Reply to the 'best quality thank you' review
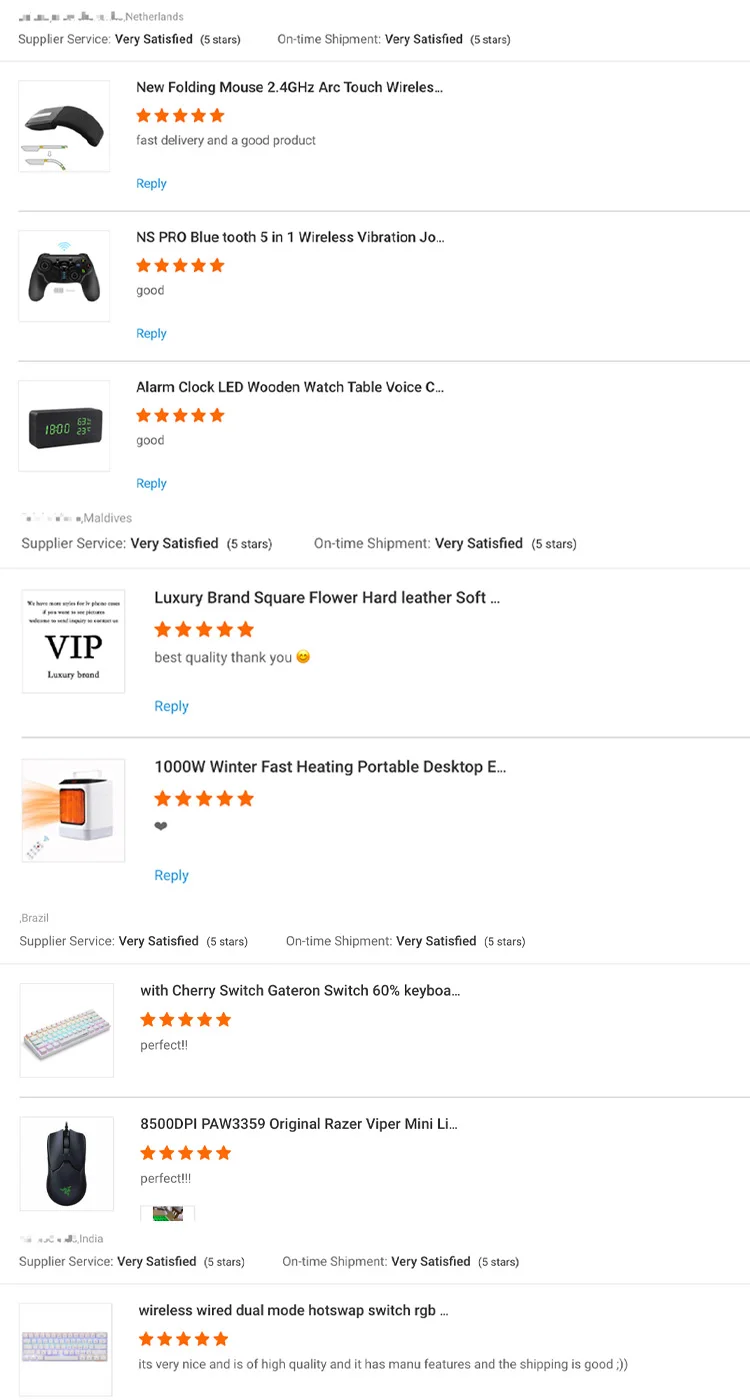 [171, 706]
